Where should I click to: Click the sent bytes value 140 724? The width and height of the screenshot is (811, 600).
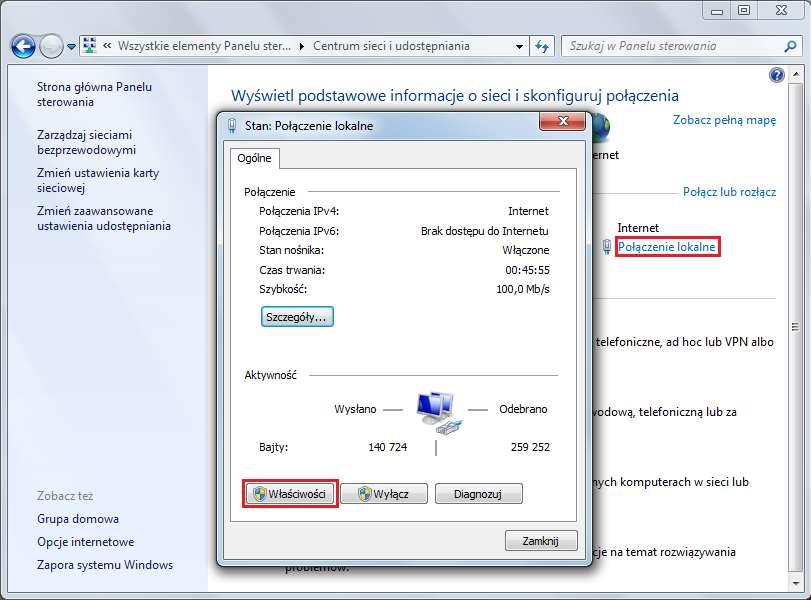[x=387, y=447]
